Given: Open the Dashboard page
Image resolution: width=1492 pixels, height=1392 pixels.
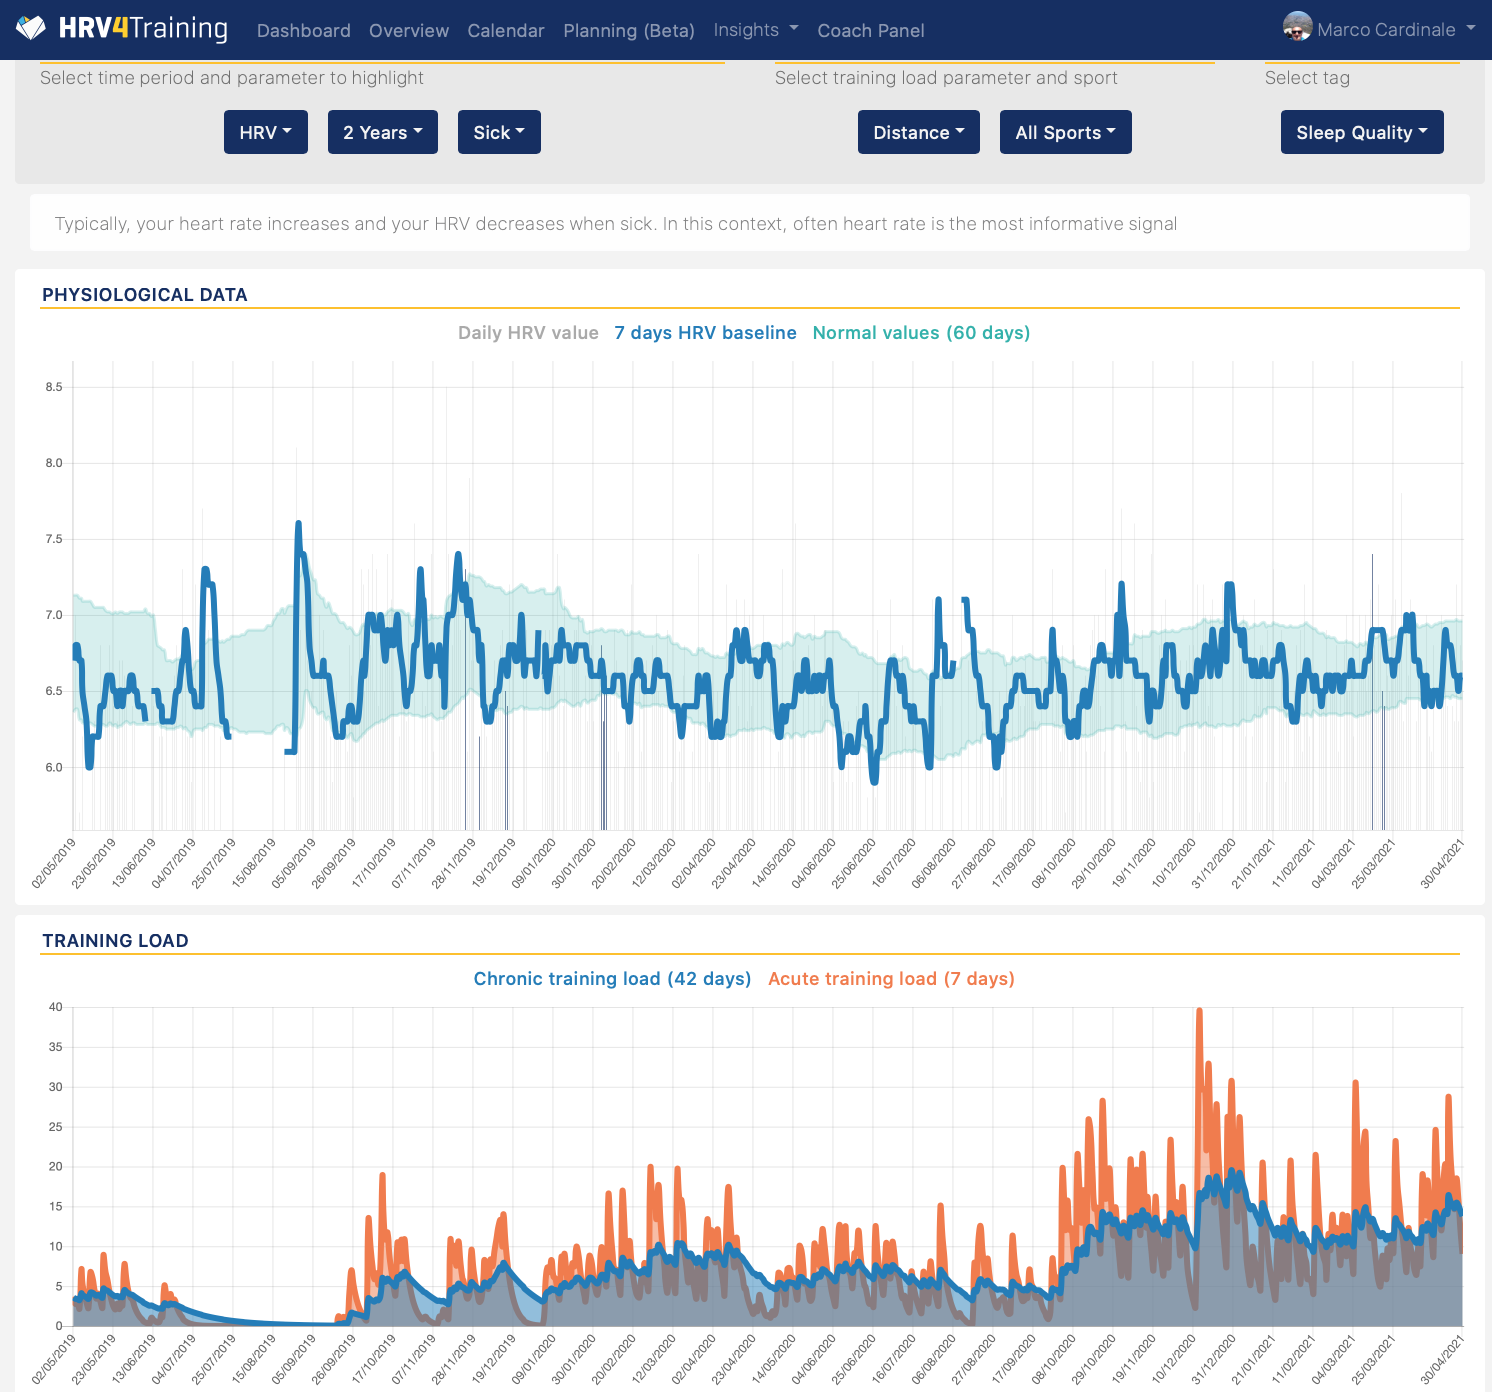Looking at the screenshot, I should [303, 31].
